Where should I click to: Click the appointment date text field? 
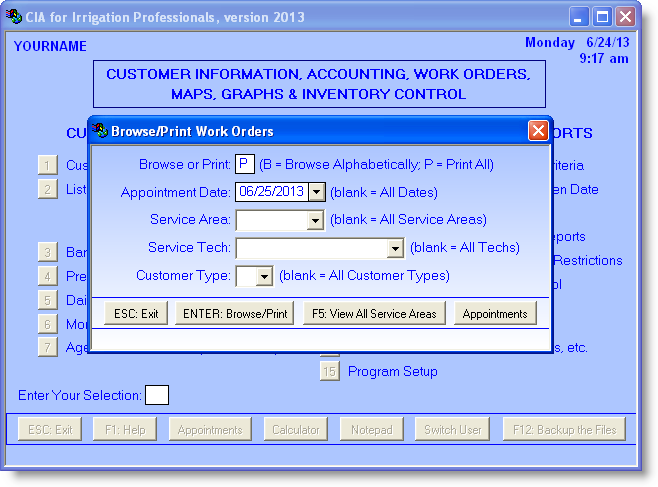pos(270,192)
